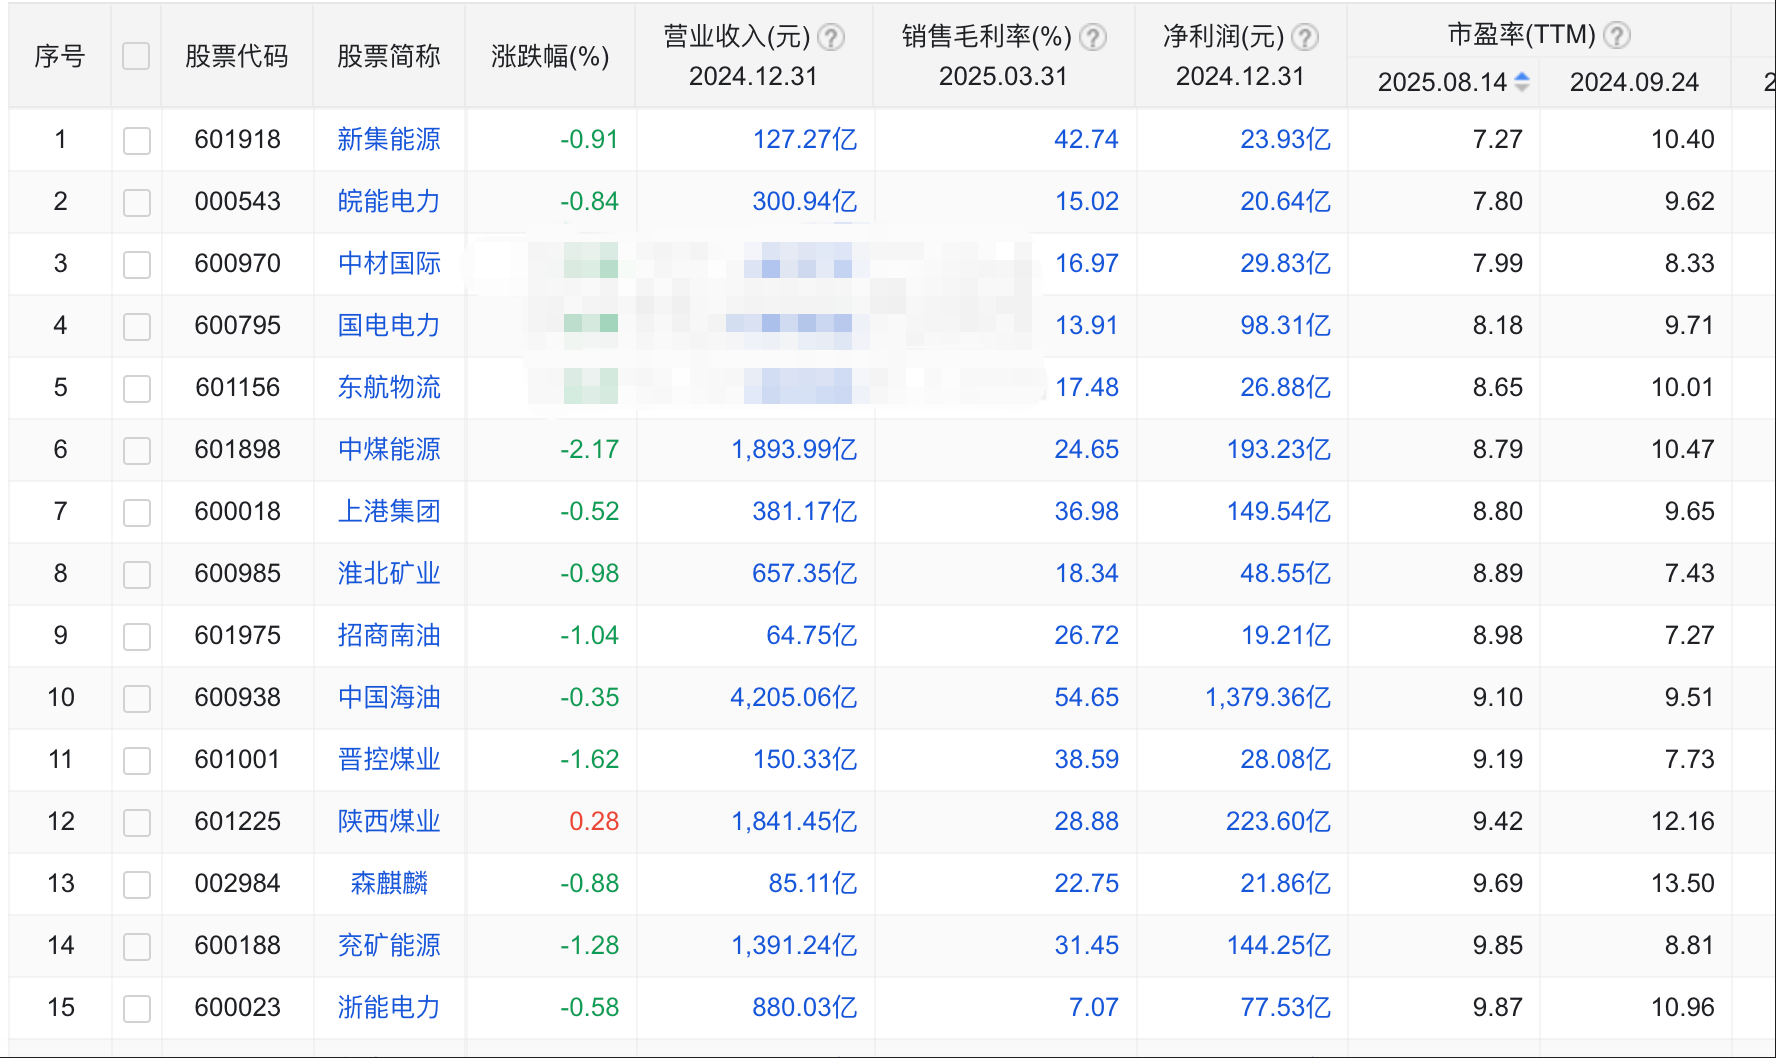Open help icon next to 营业收入(元)
The width and height of the screenshot is (1776, 1058).
pos(831,38)
